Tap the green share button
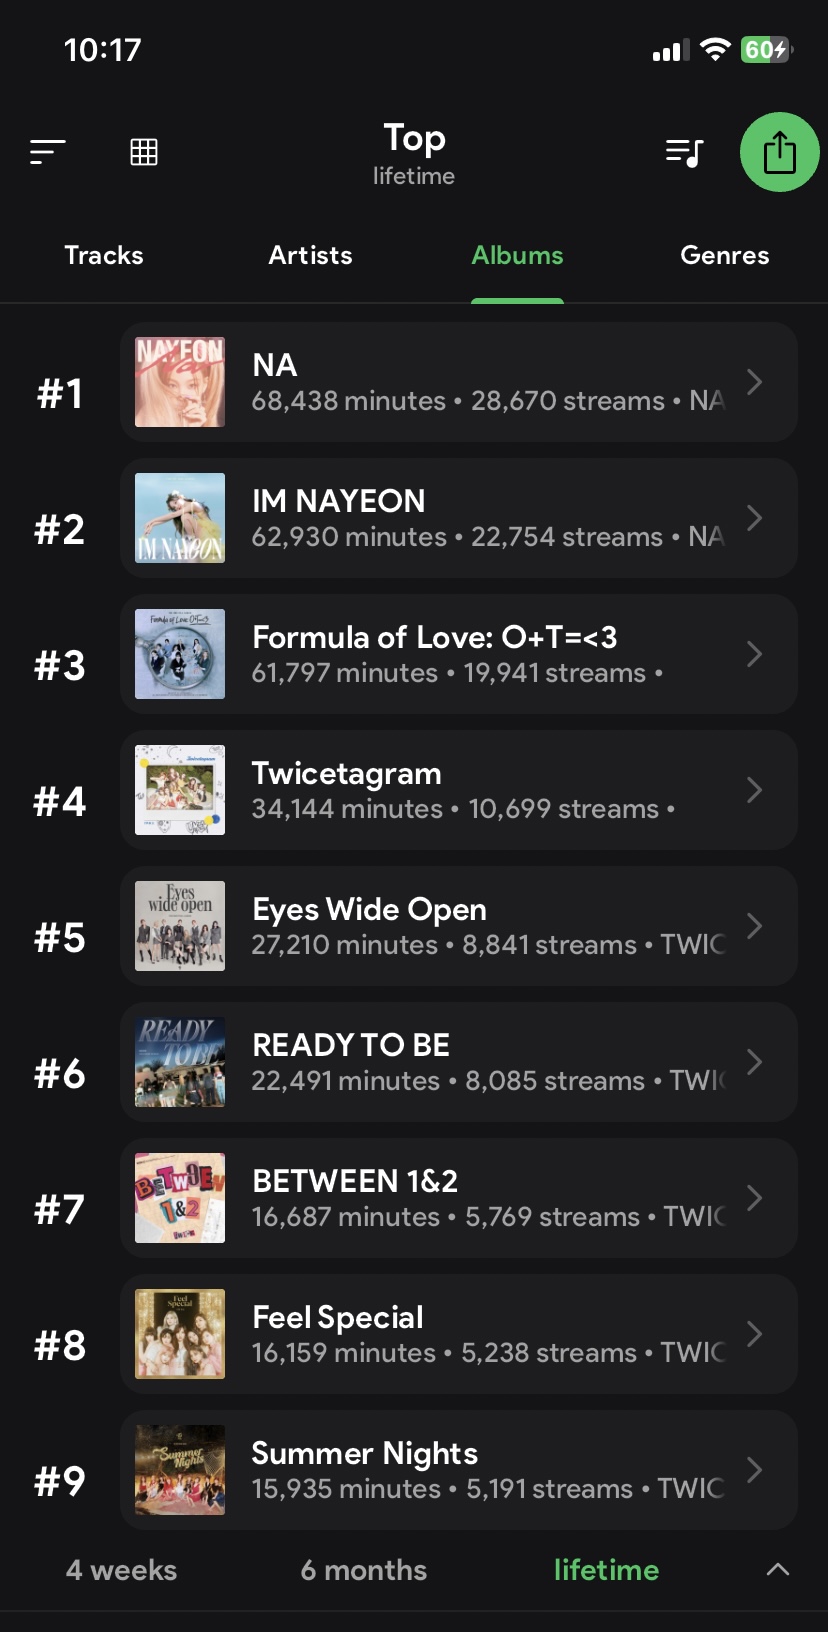 779,152
